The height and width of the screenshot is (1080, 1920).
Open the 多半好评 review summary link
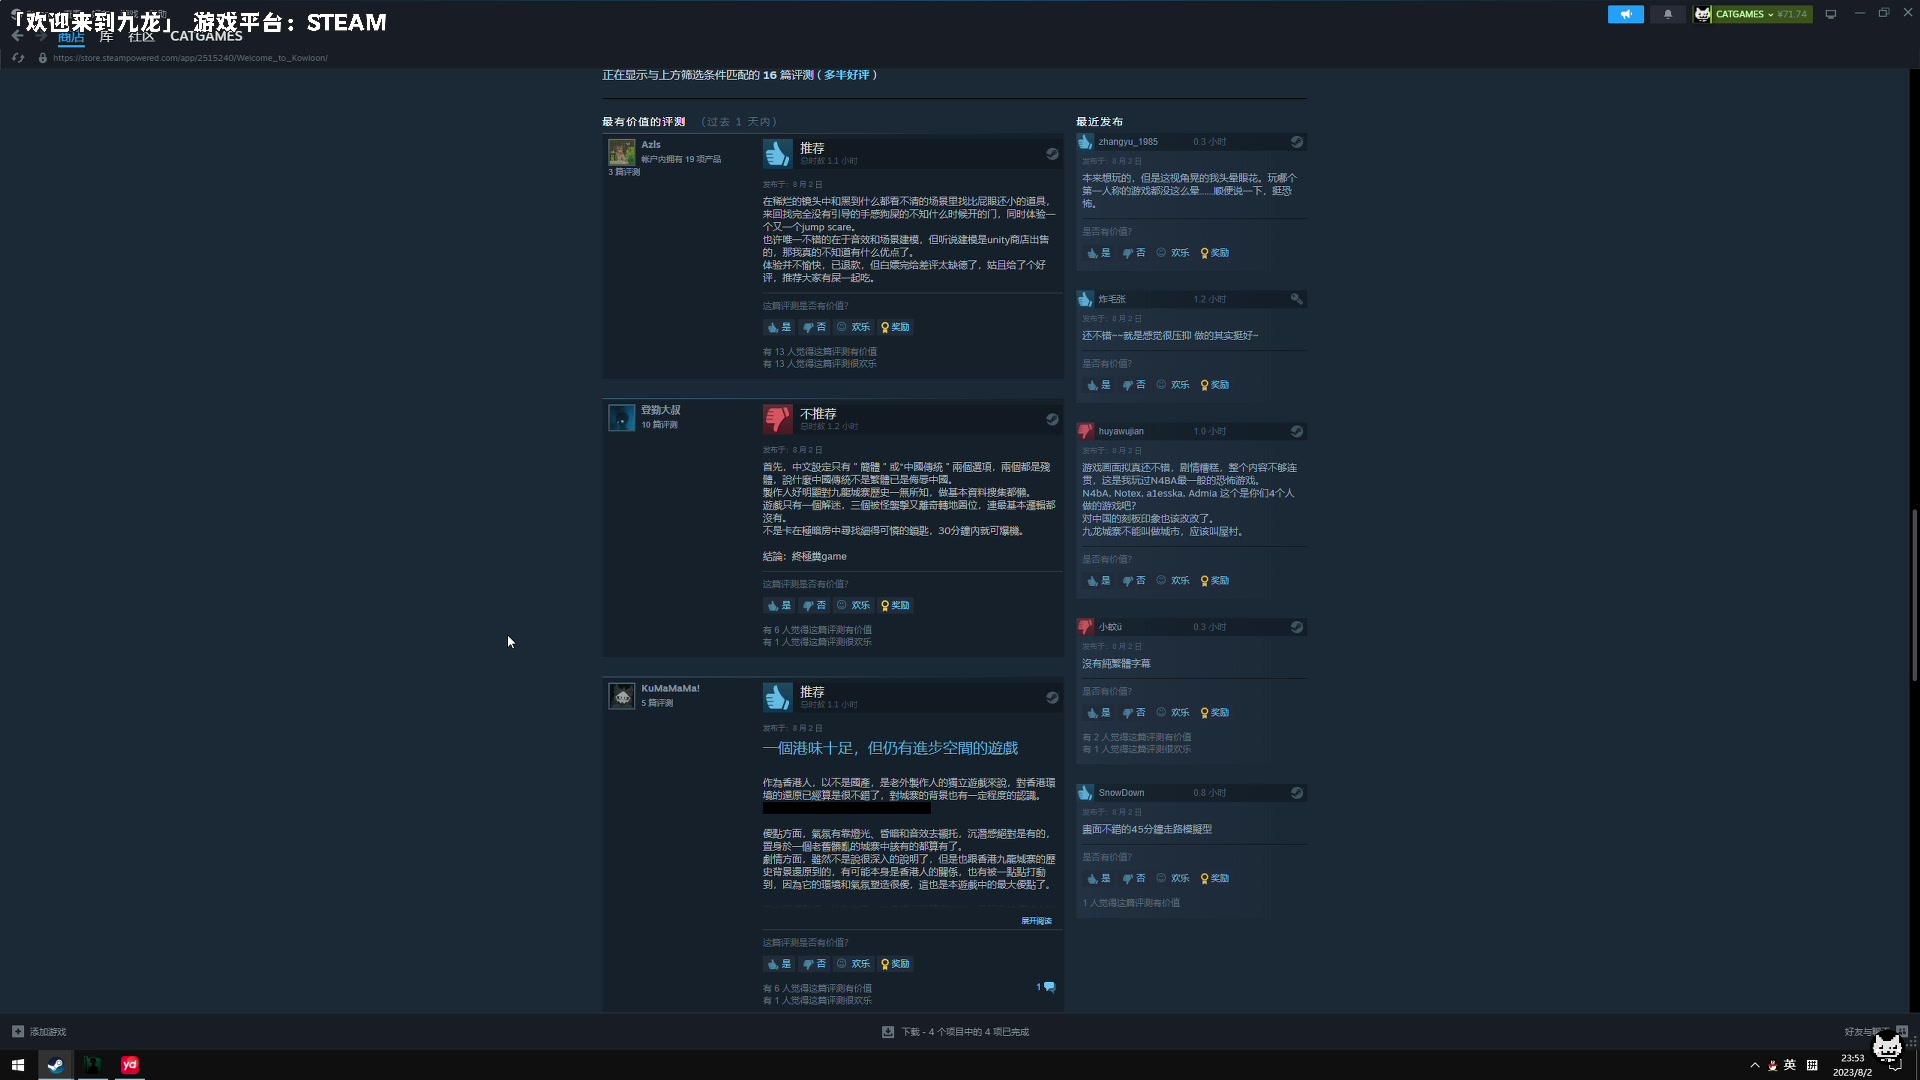(847, 75)
